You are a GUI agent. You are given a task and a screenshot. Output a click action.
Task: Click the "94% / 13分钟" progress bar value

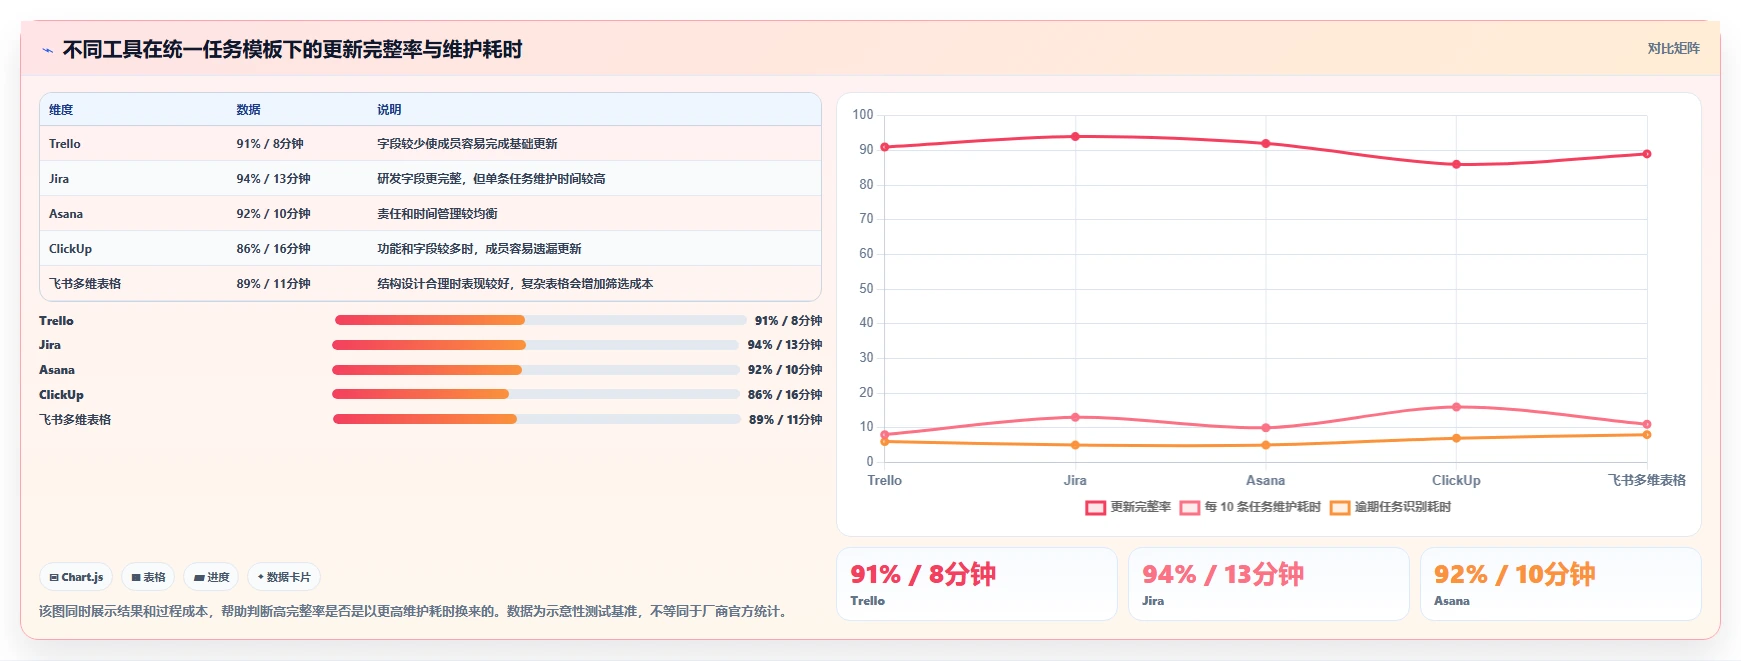[x=785, y=345]
